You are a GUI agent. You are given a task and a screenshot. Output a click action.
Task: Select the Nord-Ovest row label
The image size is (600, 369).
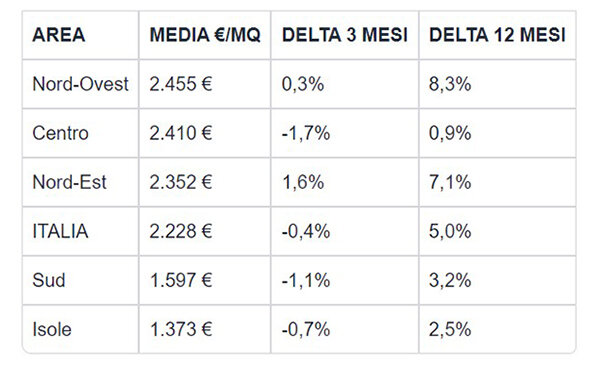pos(80,84)
